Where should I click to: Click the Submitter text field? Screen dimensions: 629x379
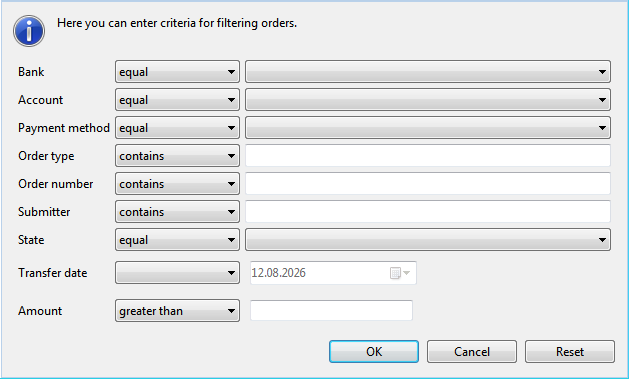click(428, 212)
